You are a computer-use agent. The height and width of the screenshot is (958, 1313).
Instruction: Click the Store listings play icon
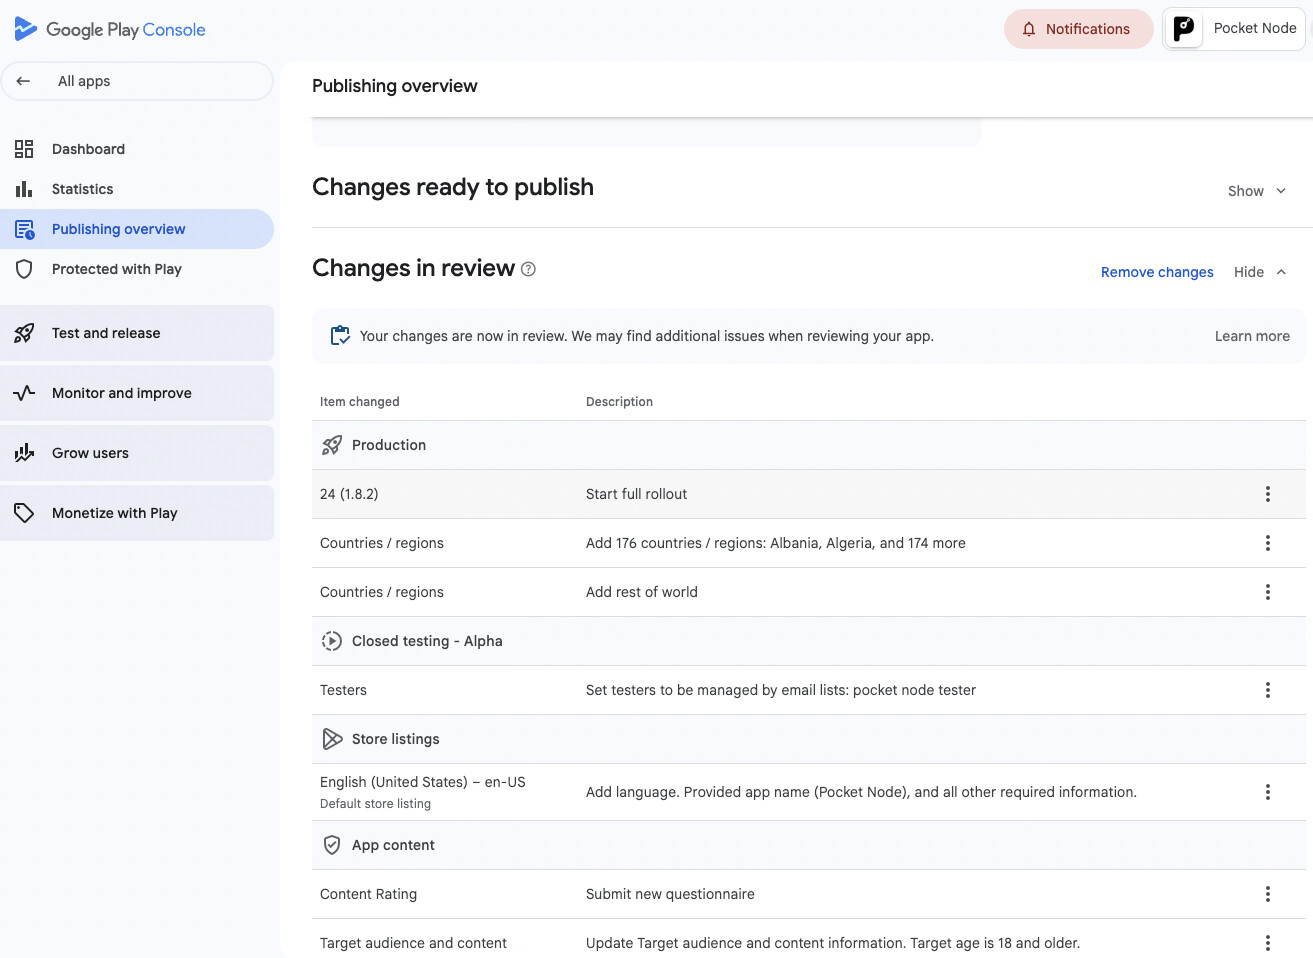pyautogui.click(x=332, y=739)
